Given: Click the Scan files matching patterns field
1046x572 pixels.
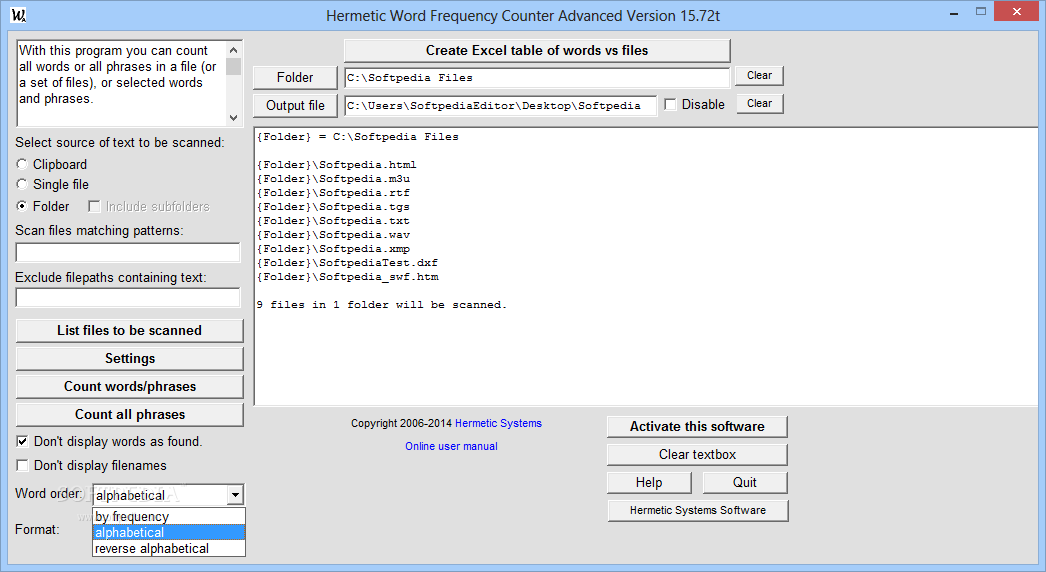Looking at the screenshot, I should click(x=127, y=252).
